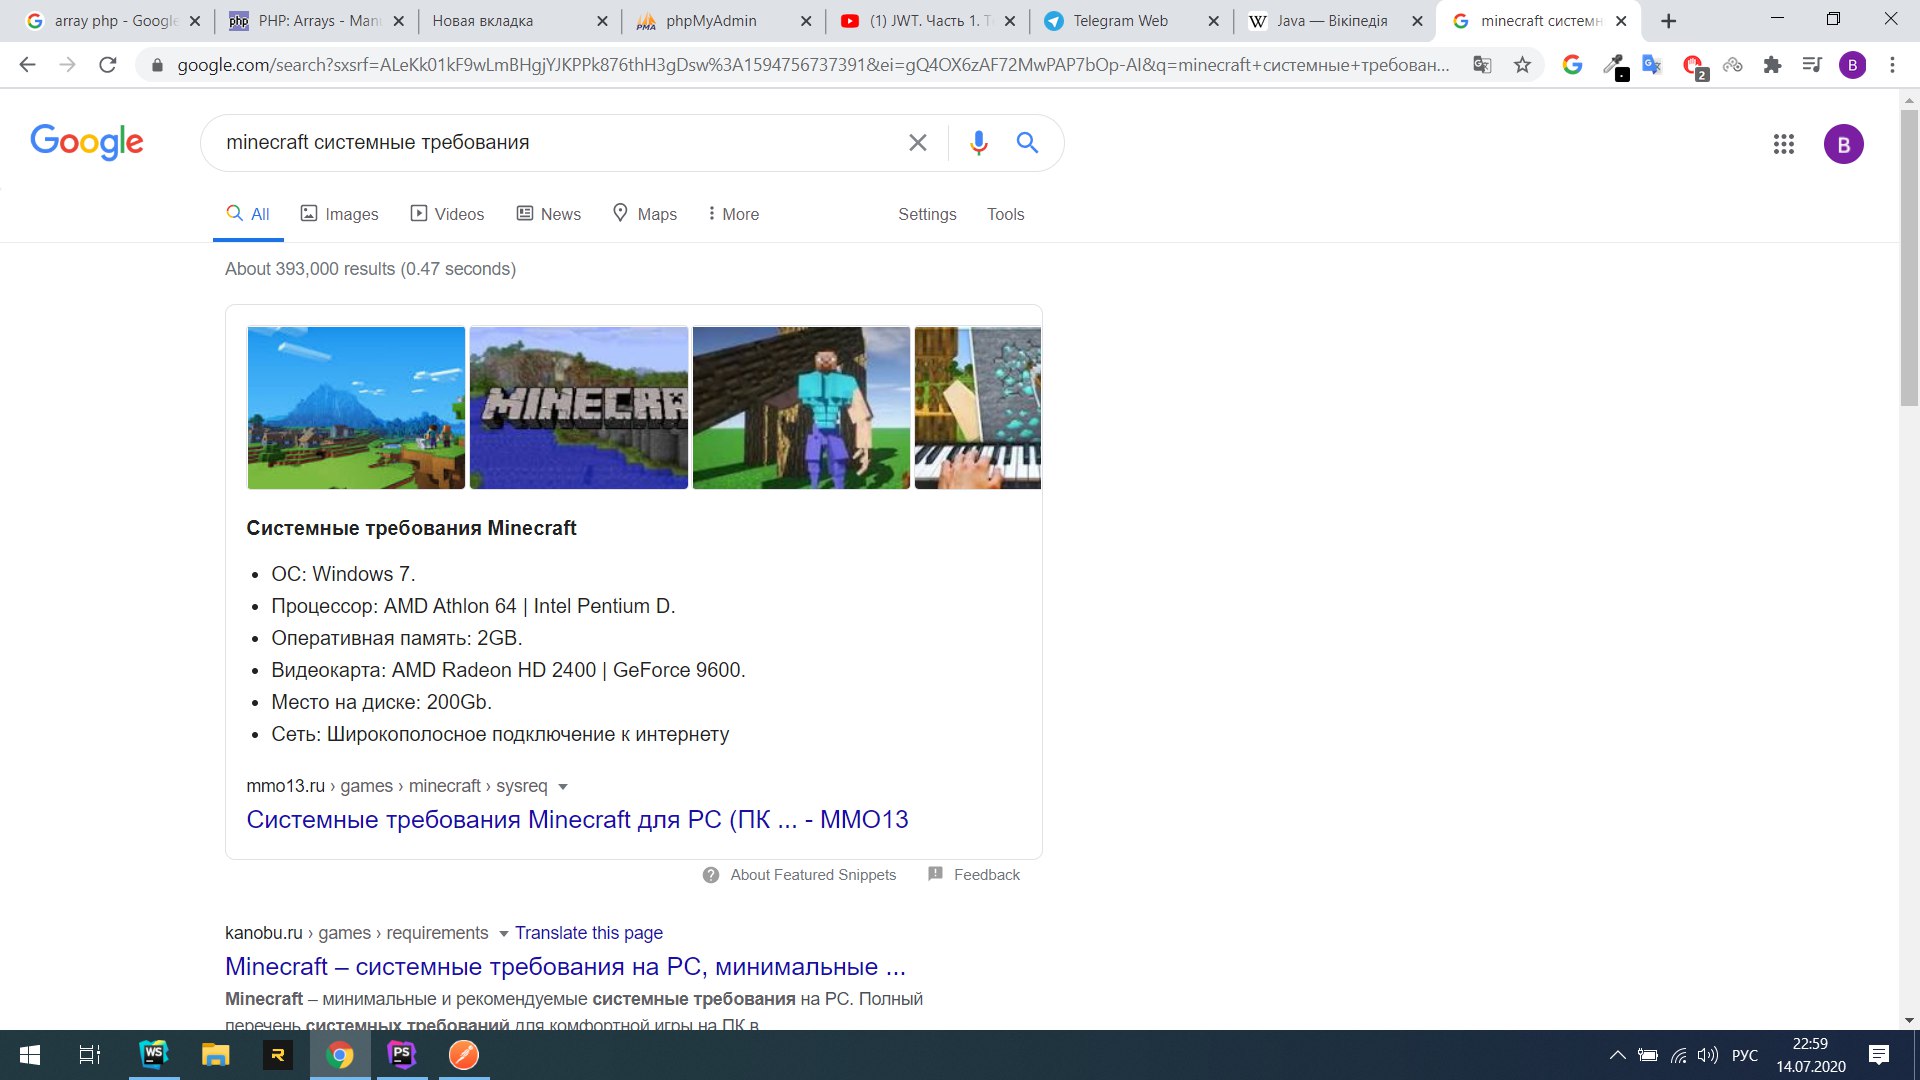
Task: Open Postman from the taskbar
Action: click(464, 1055)
